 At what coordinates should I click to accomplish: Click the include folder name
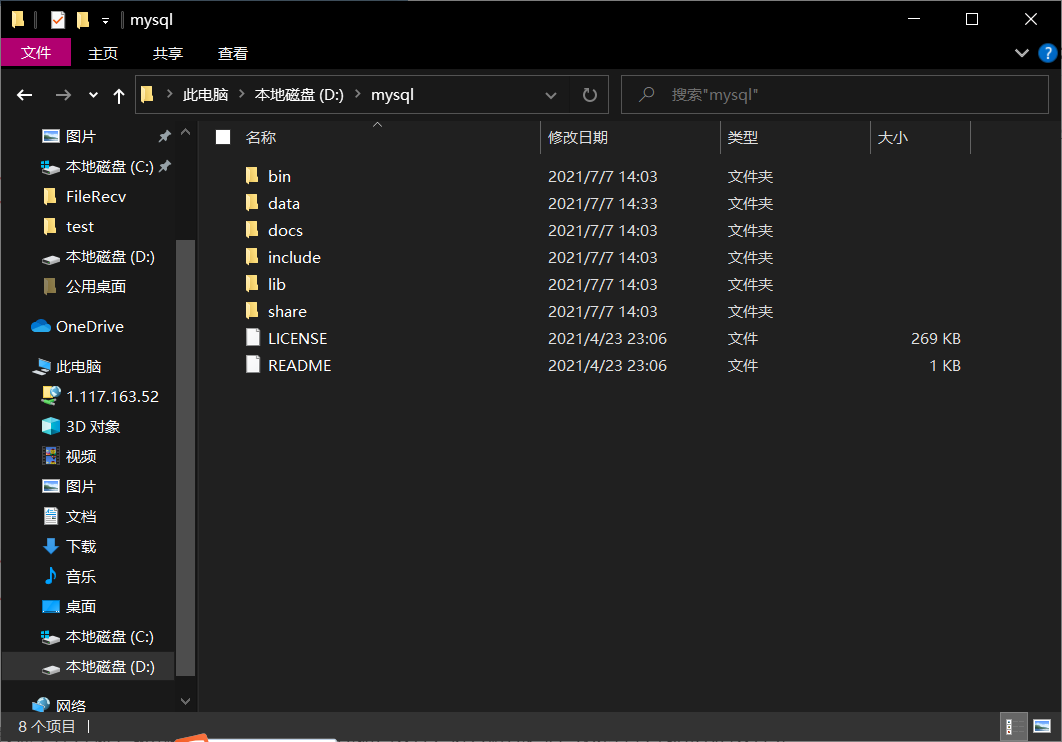[294, 257]
